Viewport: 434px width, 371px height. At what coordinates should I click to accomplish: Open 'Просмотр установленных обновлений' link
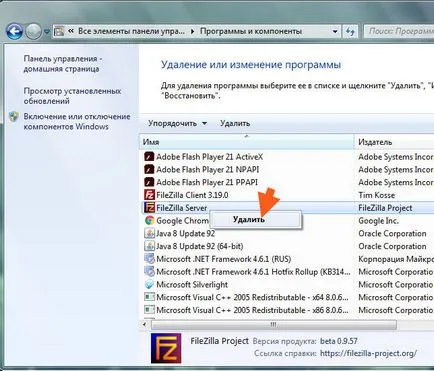click(x=72, y=96)
